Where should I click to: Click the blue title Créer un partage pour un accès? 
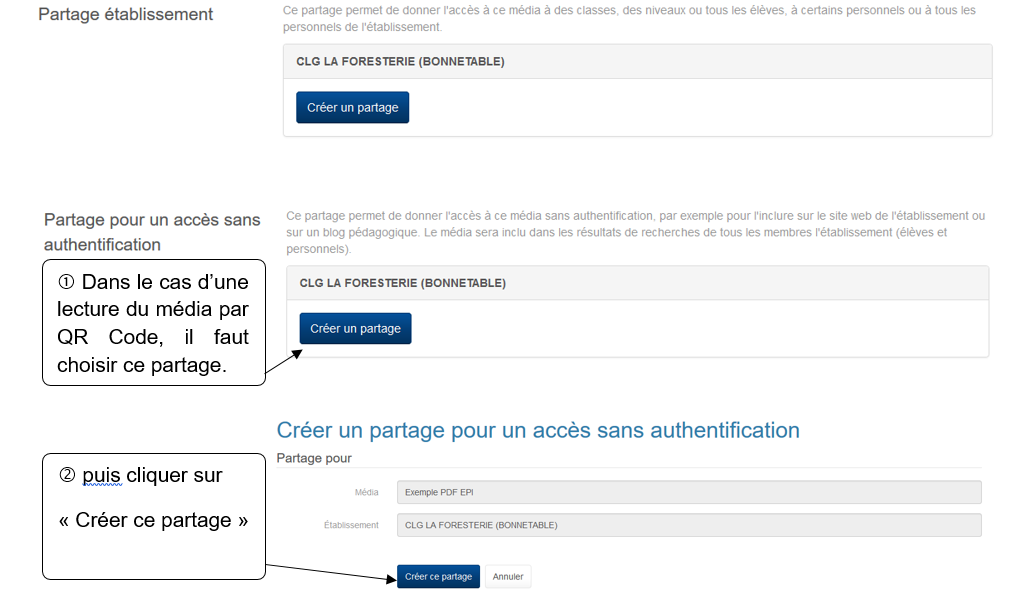(x=537, y=430)
